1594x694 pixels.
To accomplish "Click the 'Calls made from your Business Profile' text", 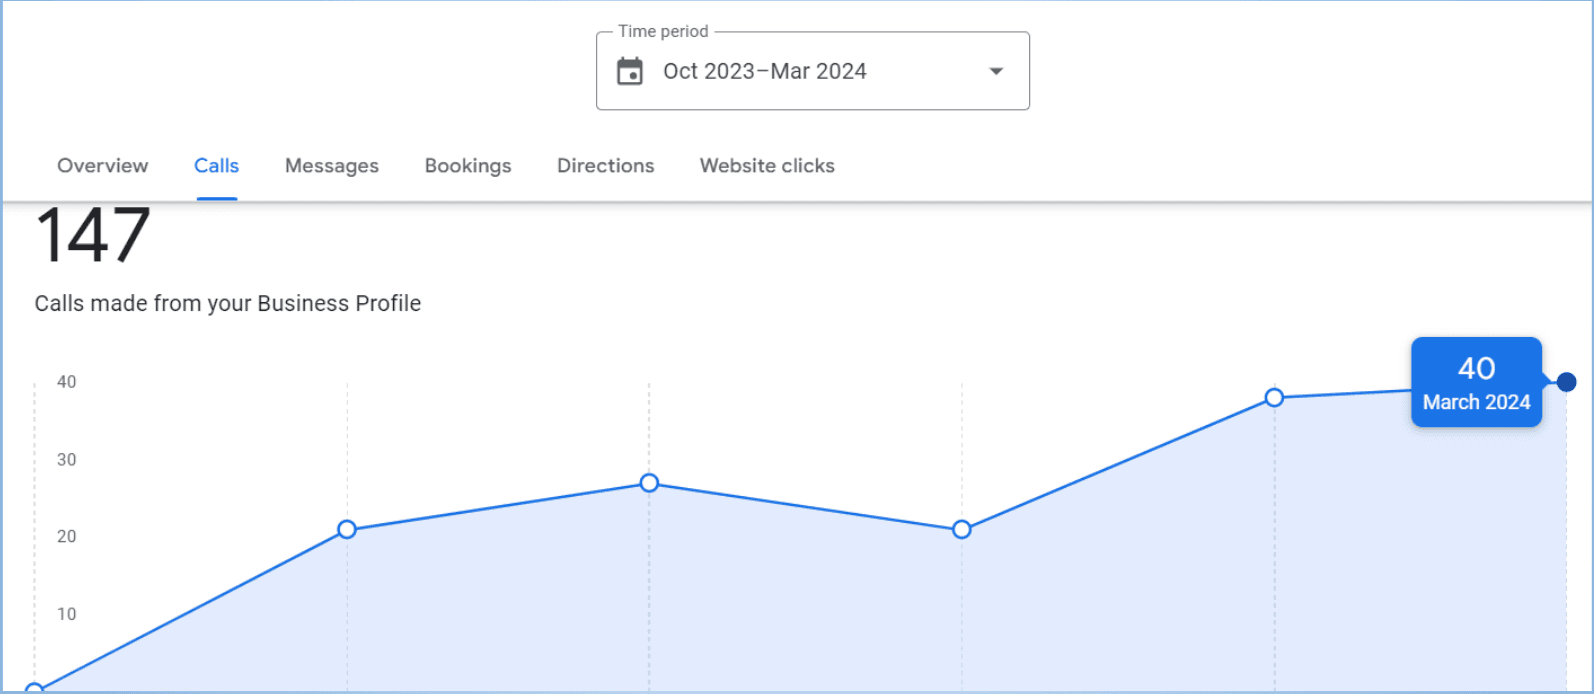I will point(228,303).
